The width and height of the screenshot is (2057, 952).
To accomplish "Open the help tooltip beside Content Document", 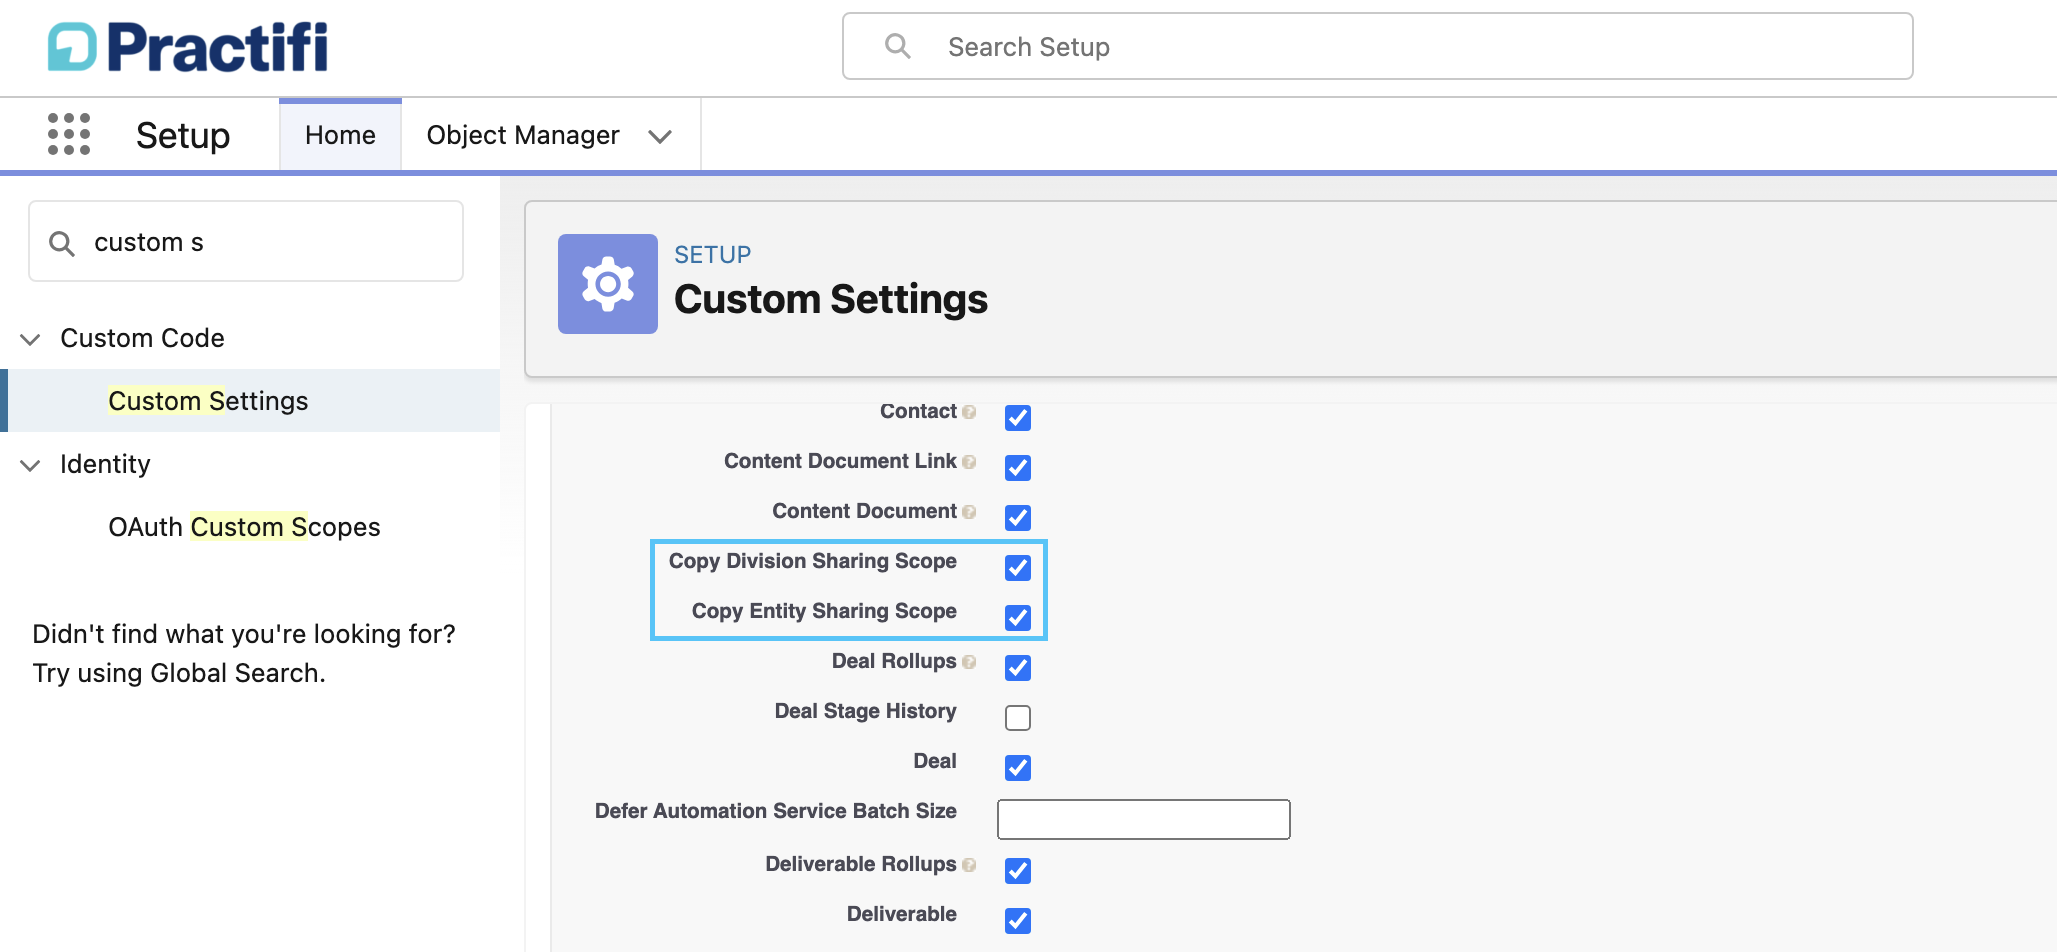I will click(x=969, y=512).
